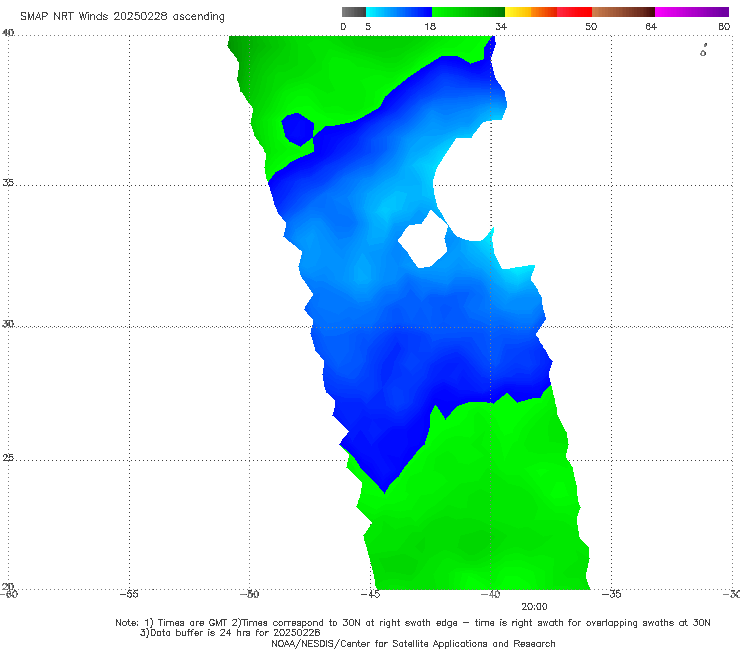The image size is (740, 650).
Task: Click the magenta 64-80 segment of the color bar
Action: point(692,12)
